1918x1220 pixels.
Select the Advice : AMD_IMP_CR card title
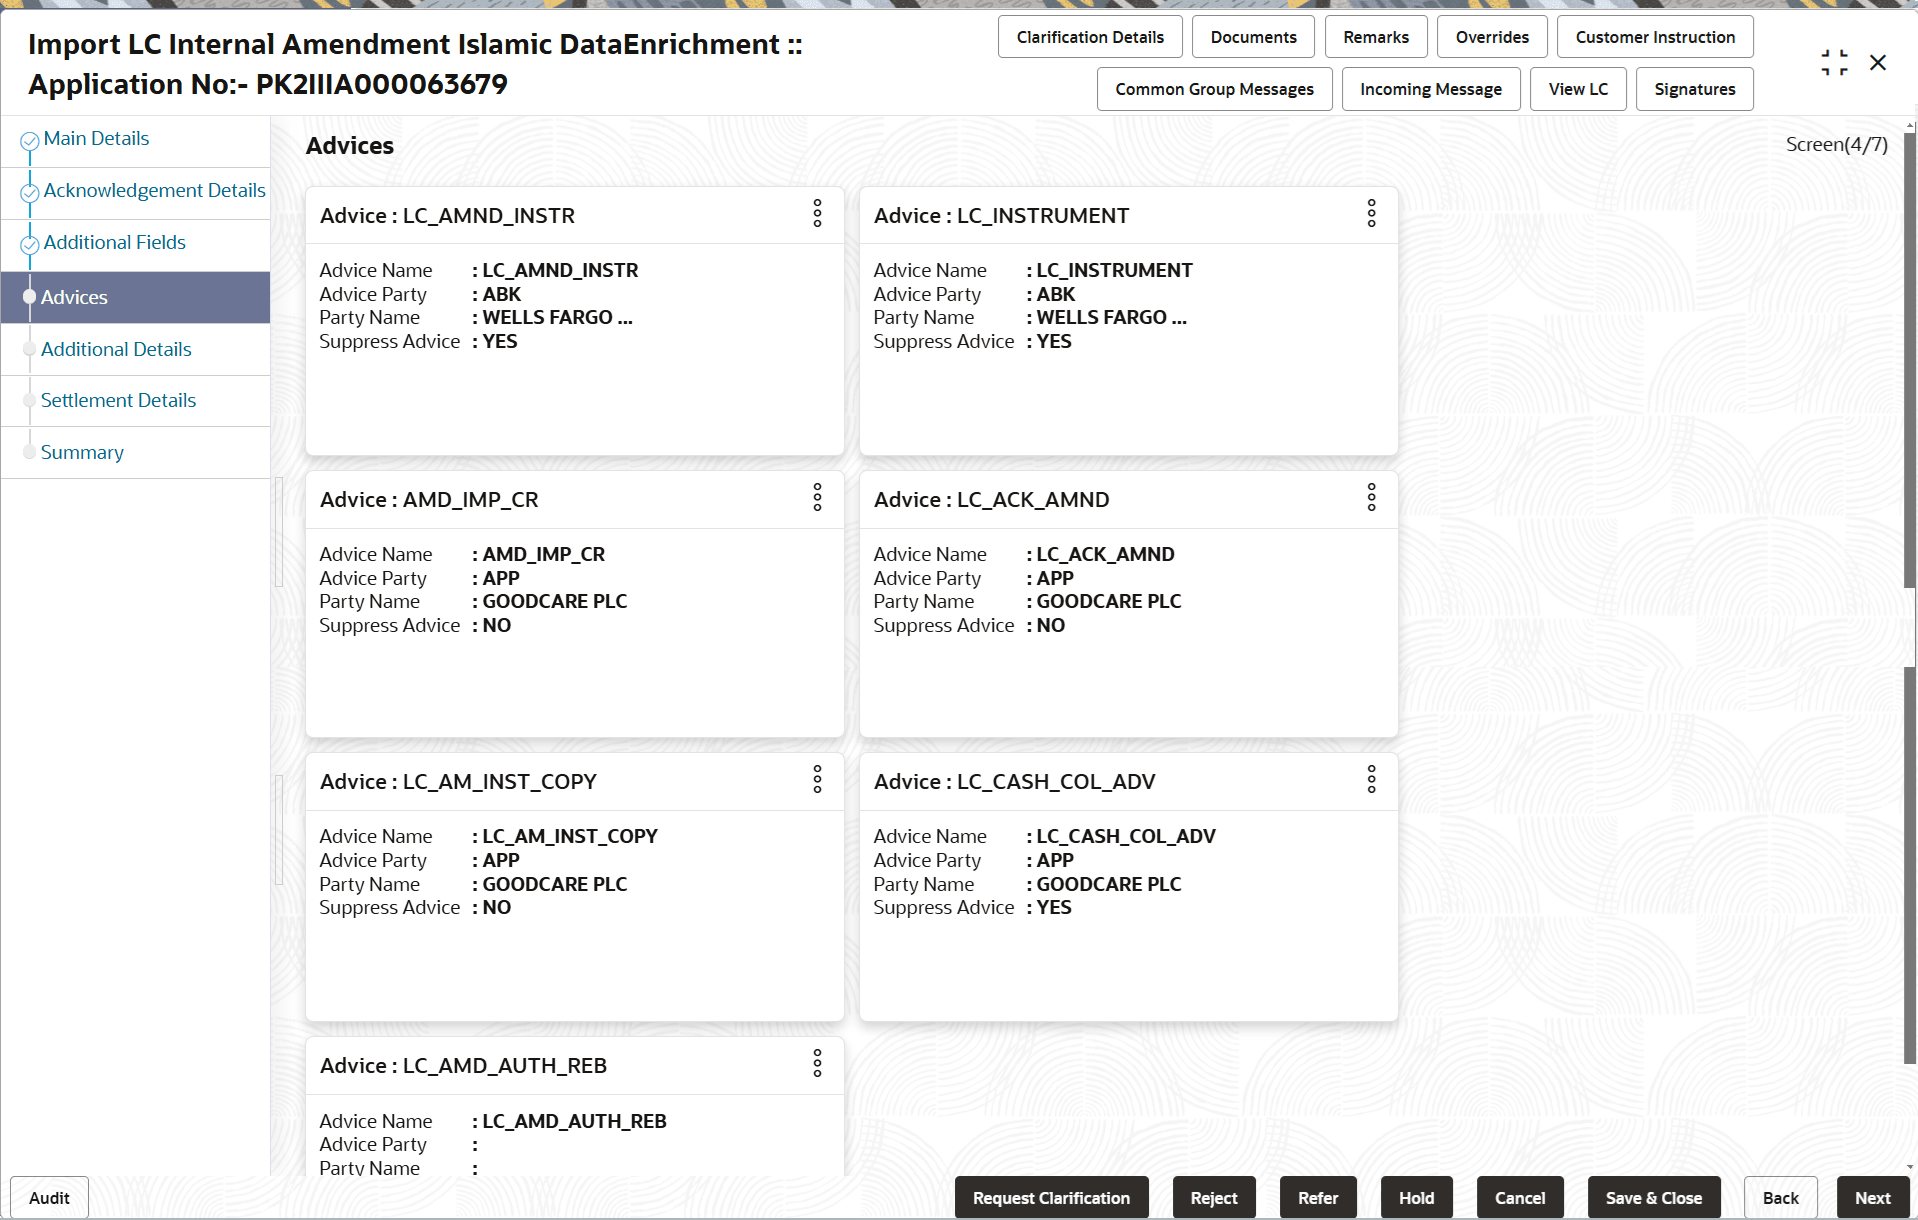[429, 500]
